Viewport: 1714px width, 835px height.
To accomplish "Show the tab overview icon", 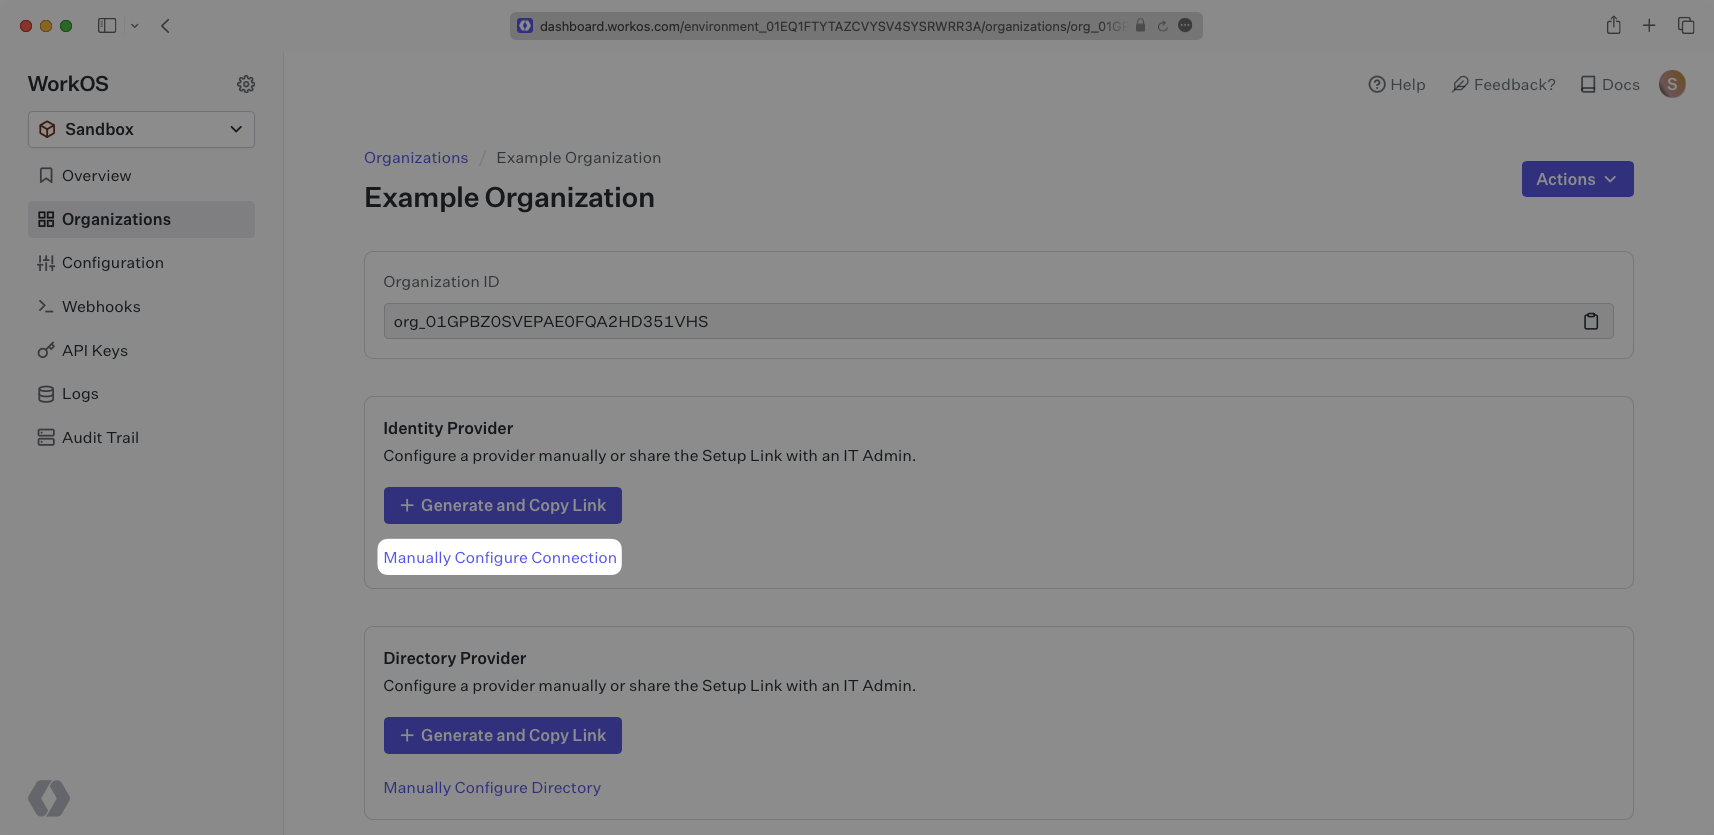I will click(x=1686, y=26).
